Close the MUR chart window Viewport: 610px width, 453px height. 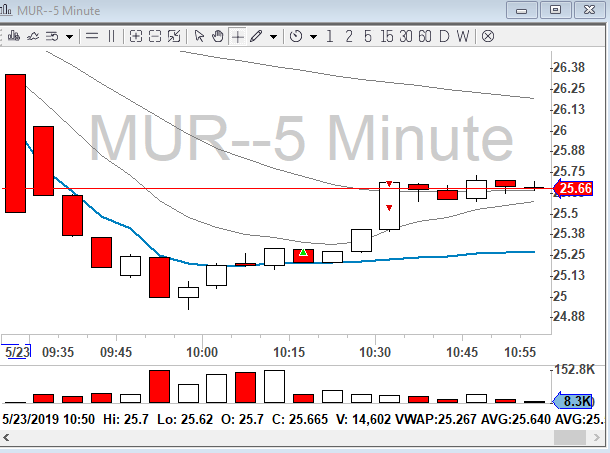coord(589,10)
